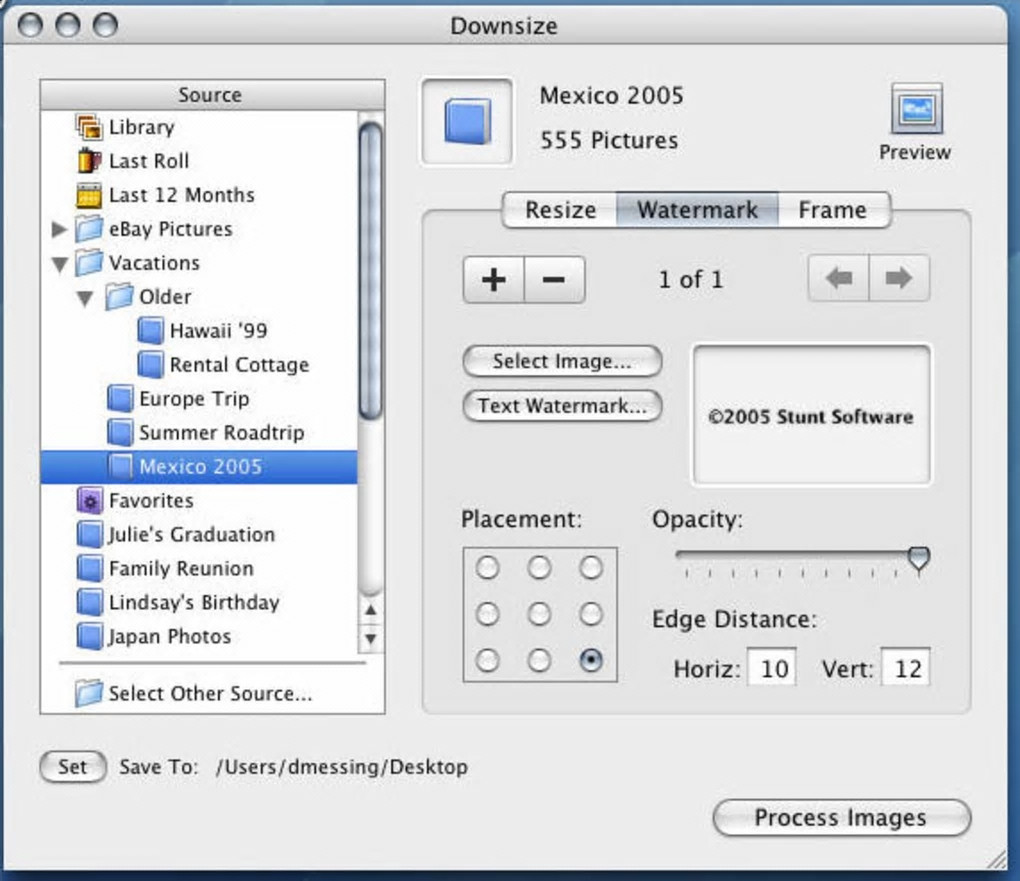Click the Vert edge distance field
The height and width of the screenshot is (881, 1020).
tap(906, 668)
